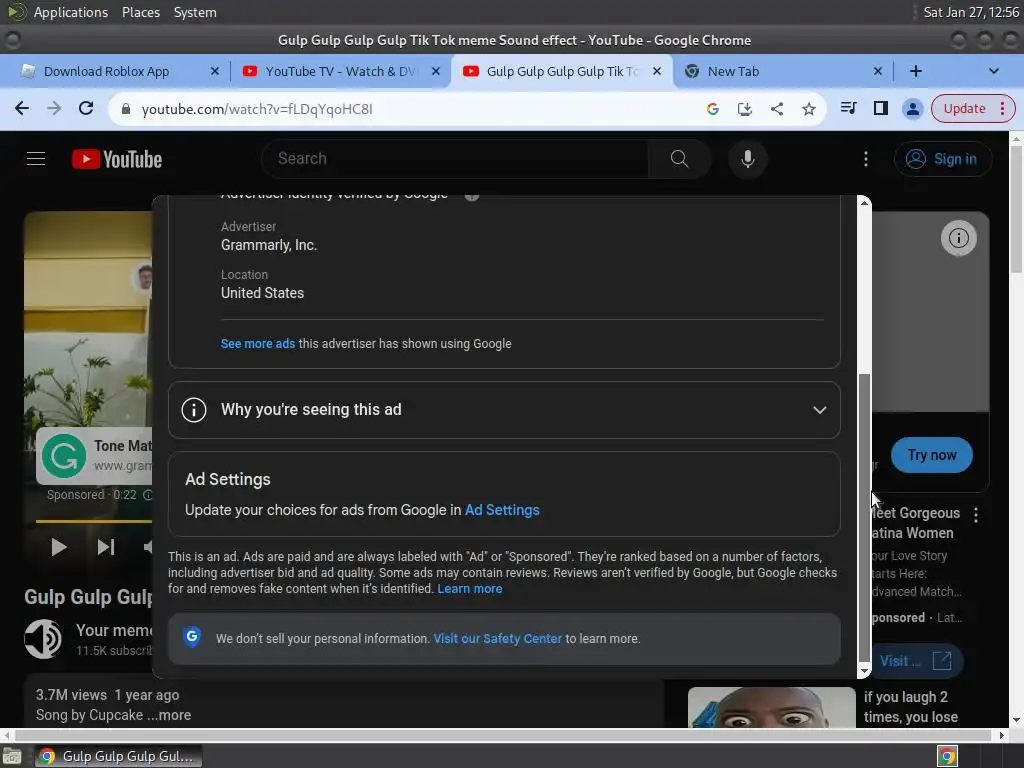This screenshot has height=768, width=1024.
Task: Toggle the Chrome side panel icon
Action: pyautogui.click(x=880, y=108)
